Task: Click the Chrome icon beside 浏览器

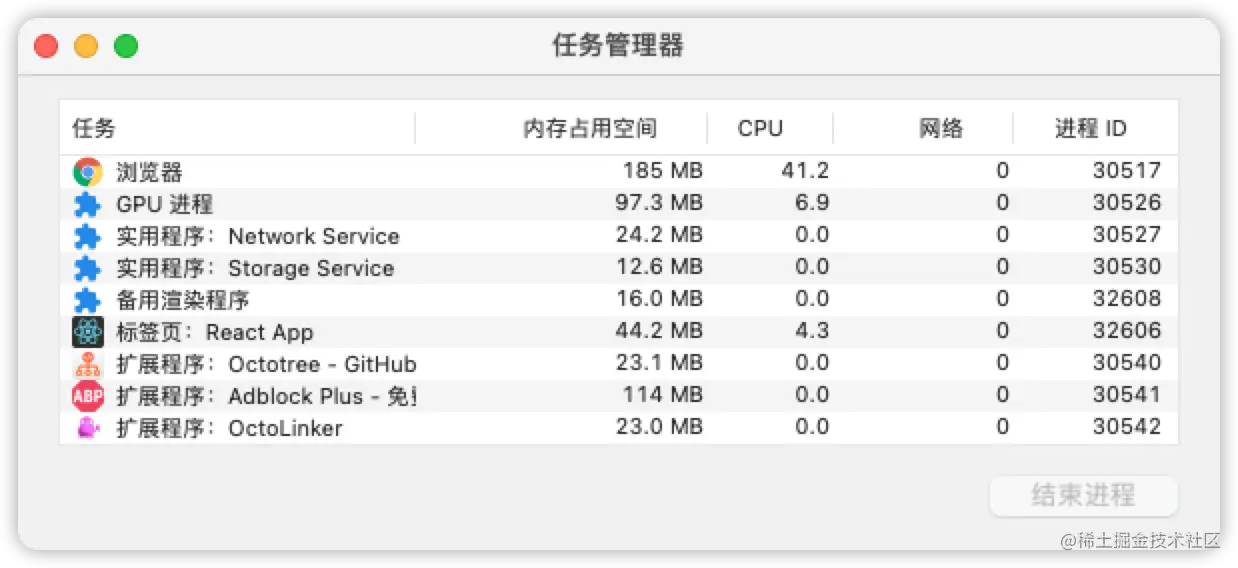Action: click(x=88, y=172)
